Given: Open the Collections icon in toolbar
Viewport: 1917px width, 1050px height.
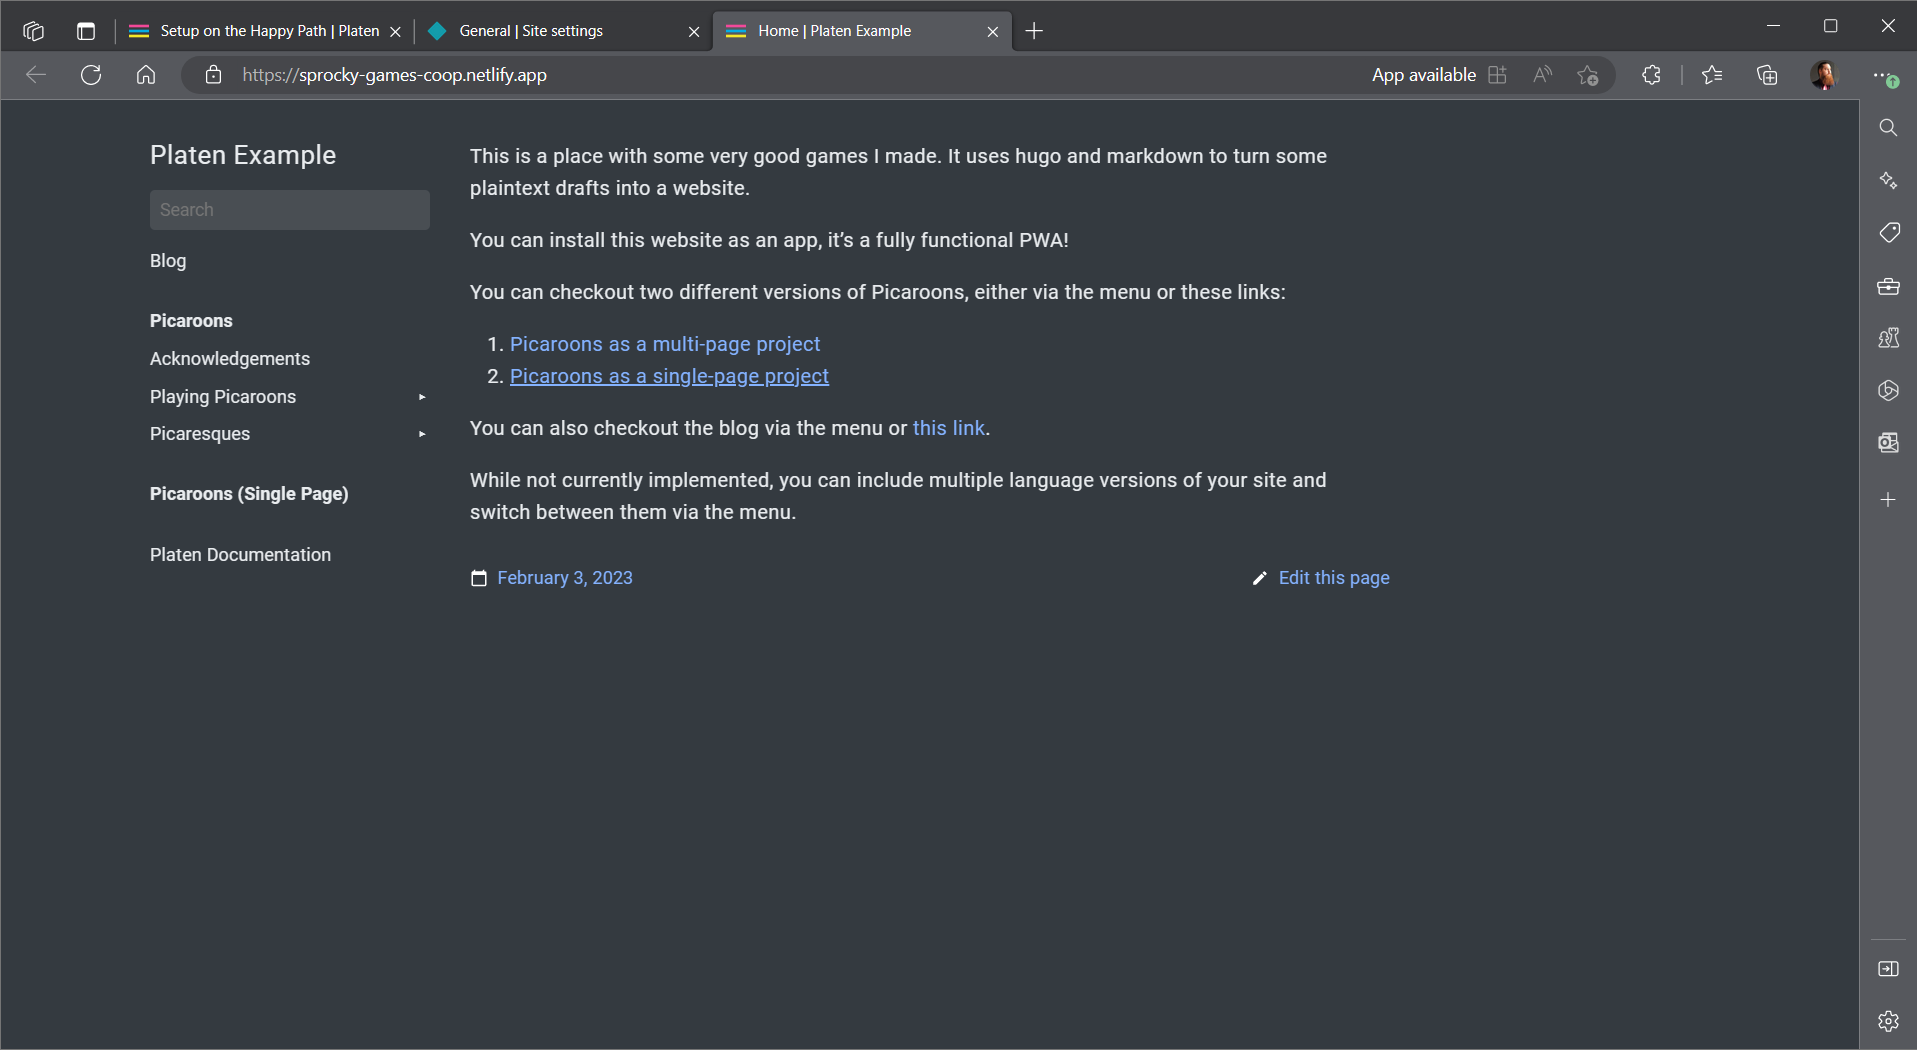Looking at the screenshot, I should 1767,75.
